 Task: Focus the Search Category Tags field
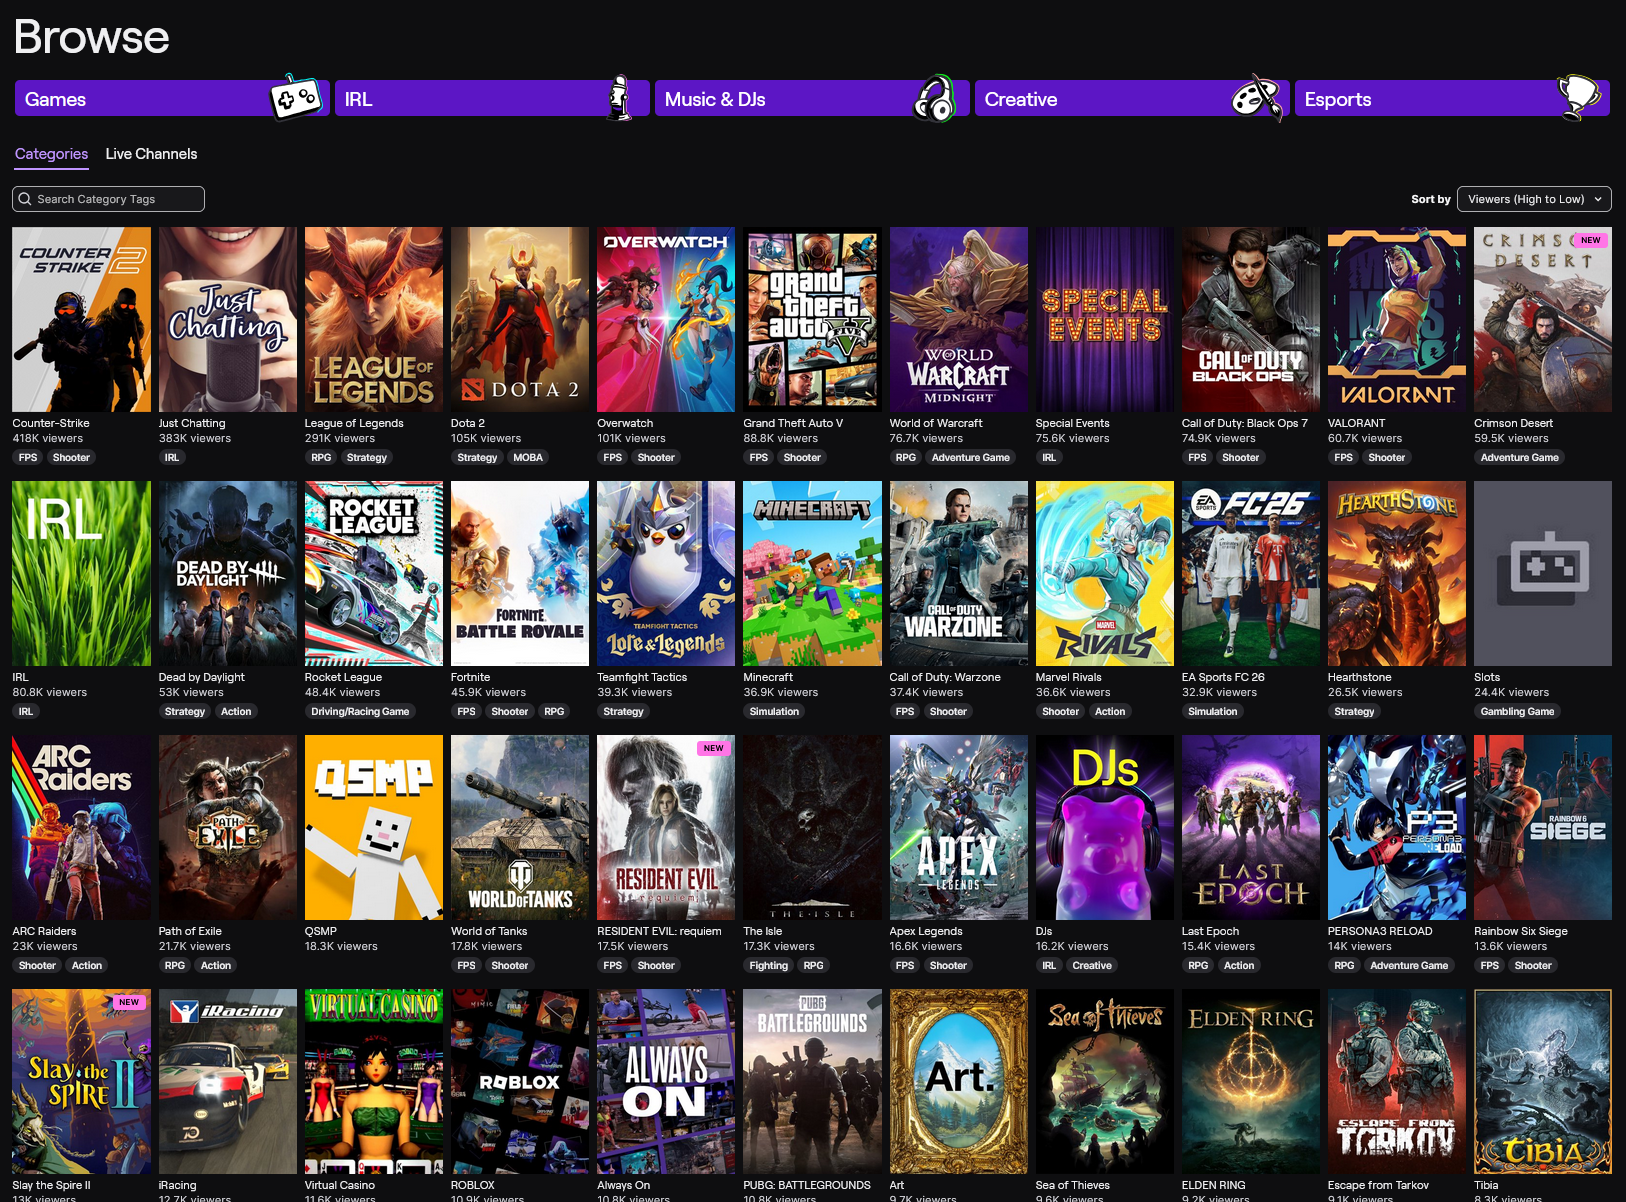point(108,199)
